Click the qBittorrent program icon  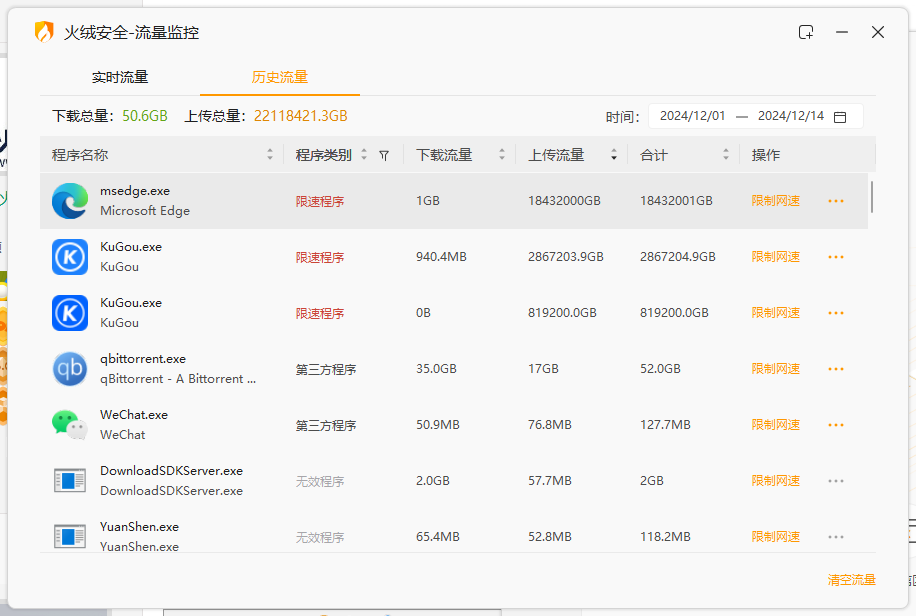click(x=70, y=369)
